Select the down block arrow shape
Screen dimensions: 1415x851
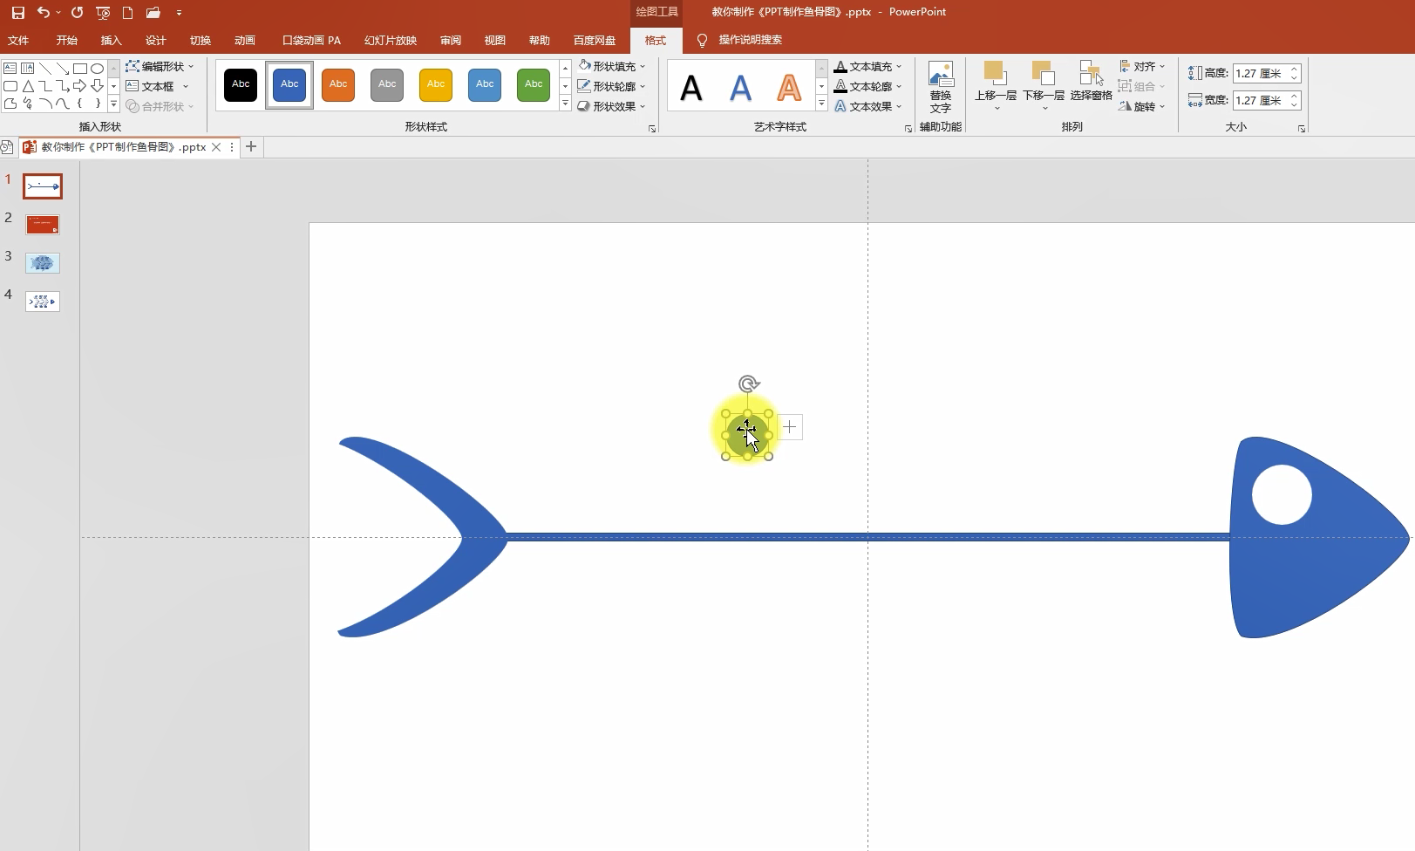tap(97, 87)
